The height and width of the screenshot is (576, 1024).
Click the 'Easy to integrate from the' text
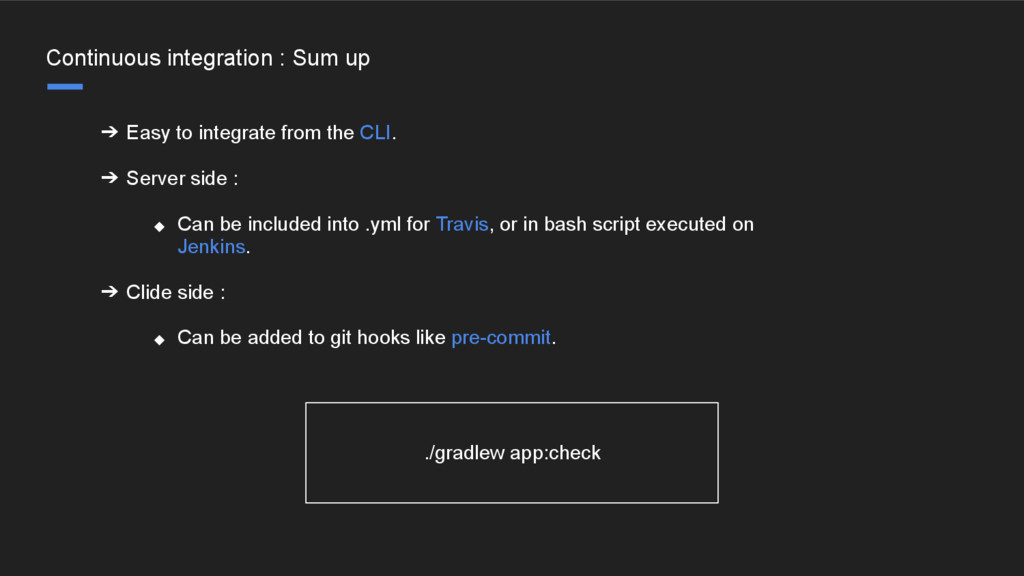tap(240, 133)
